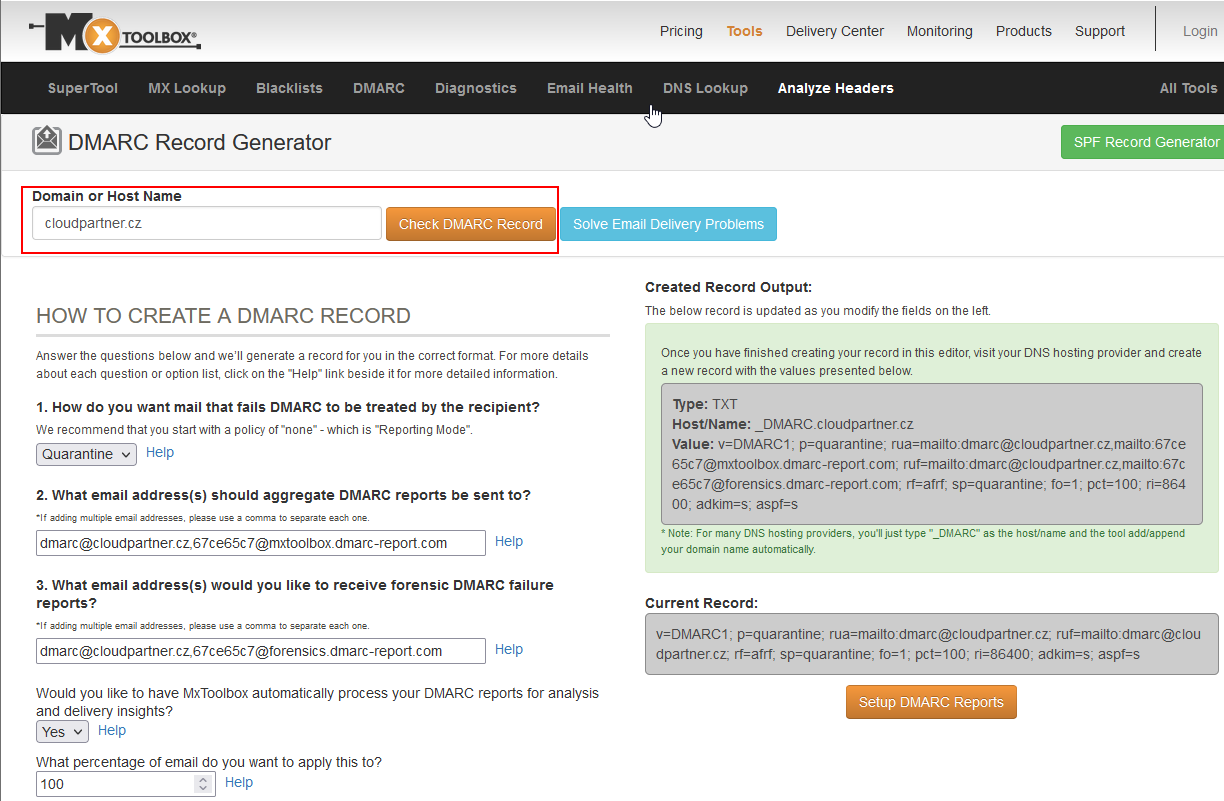The height and width of the screenshot is (801, 1224).
Task: Open All Tools in the navigation bar
Action: click(1188, 88)
